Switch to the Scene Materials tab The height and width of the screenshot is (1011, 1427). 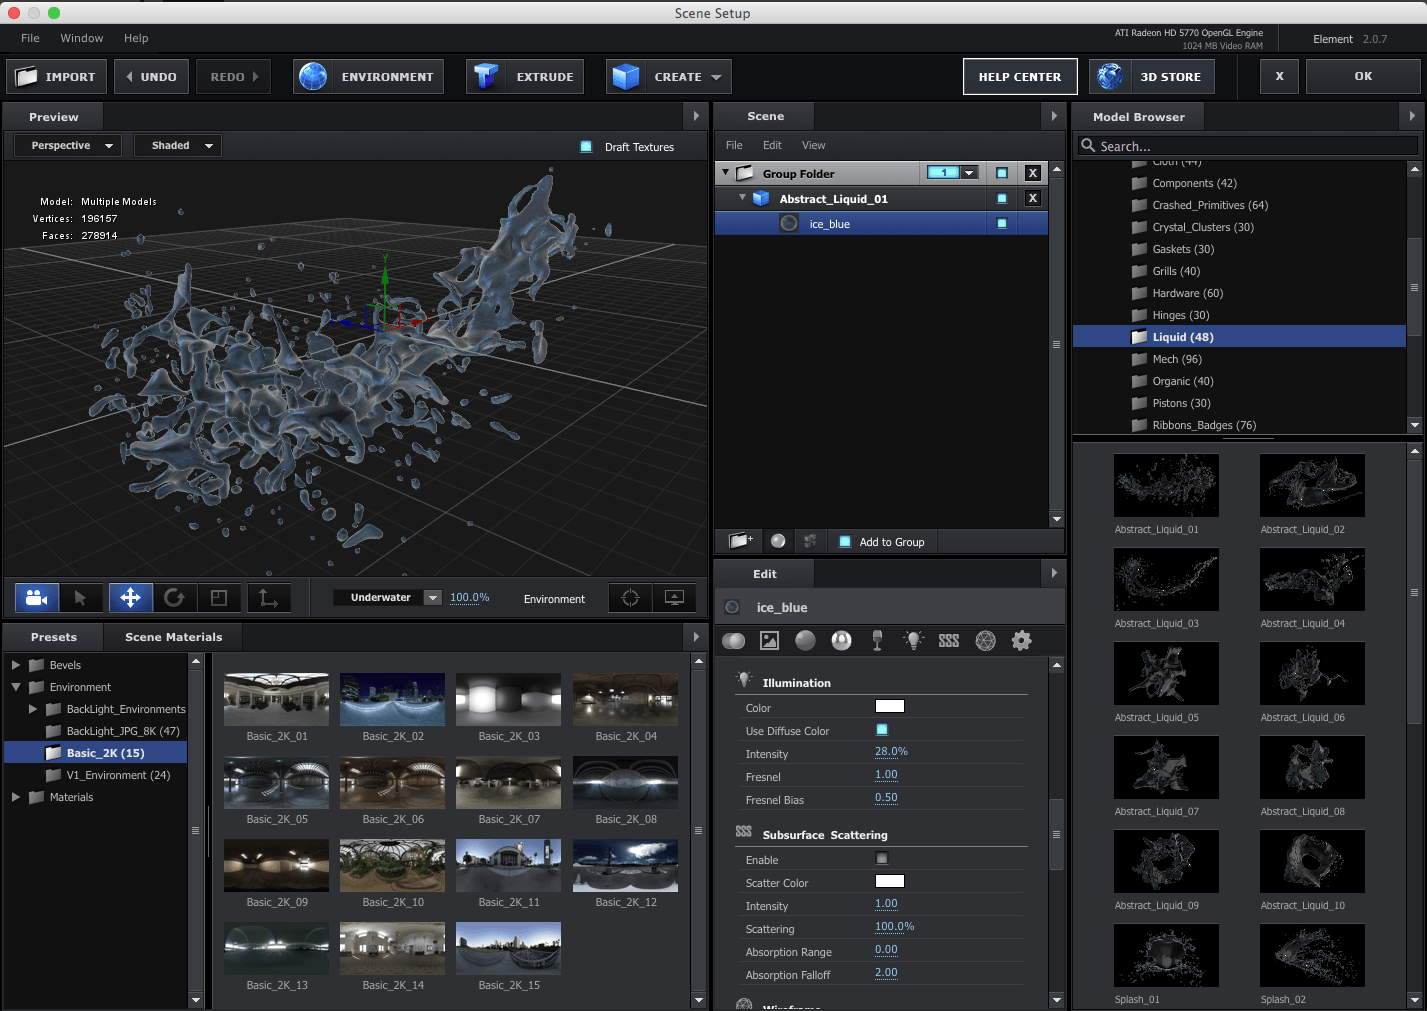[x=174, y=637]
